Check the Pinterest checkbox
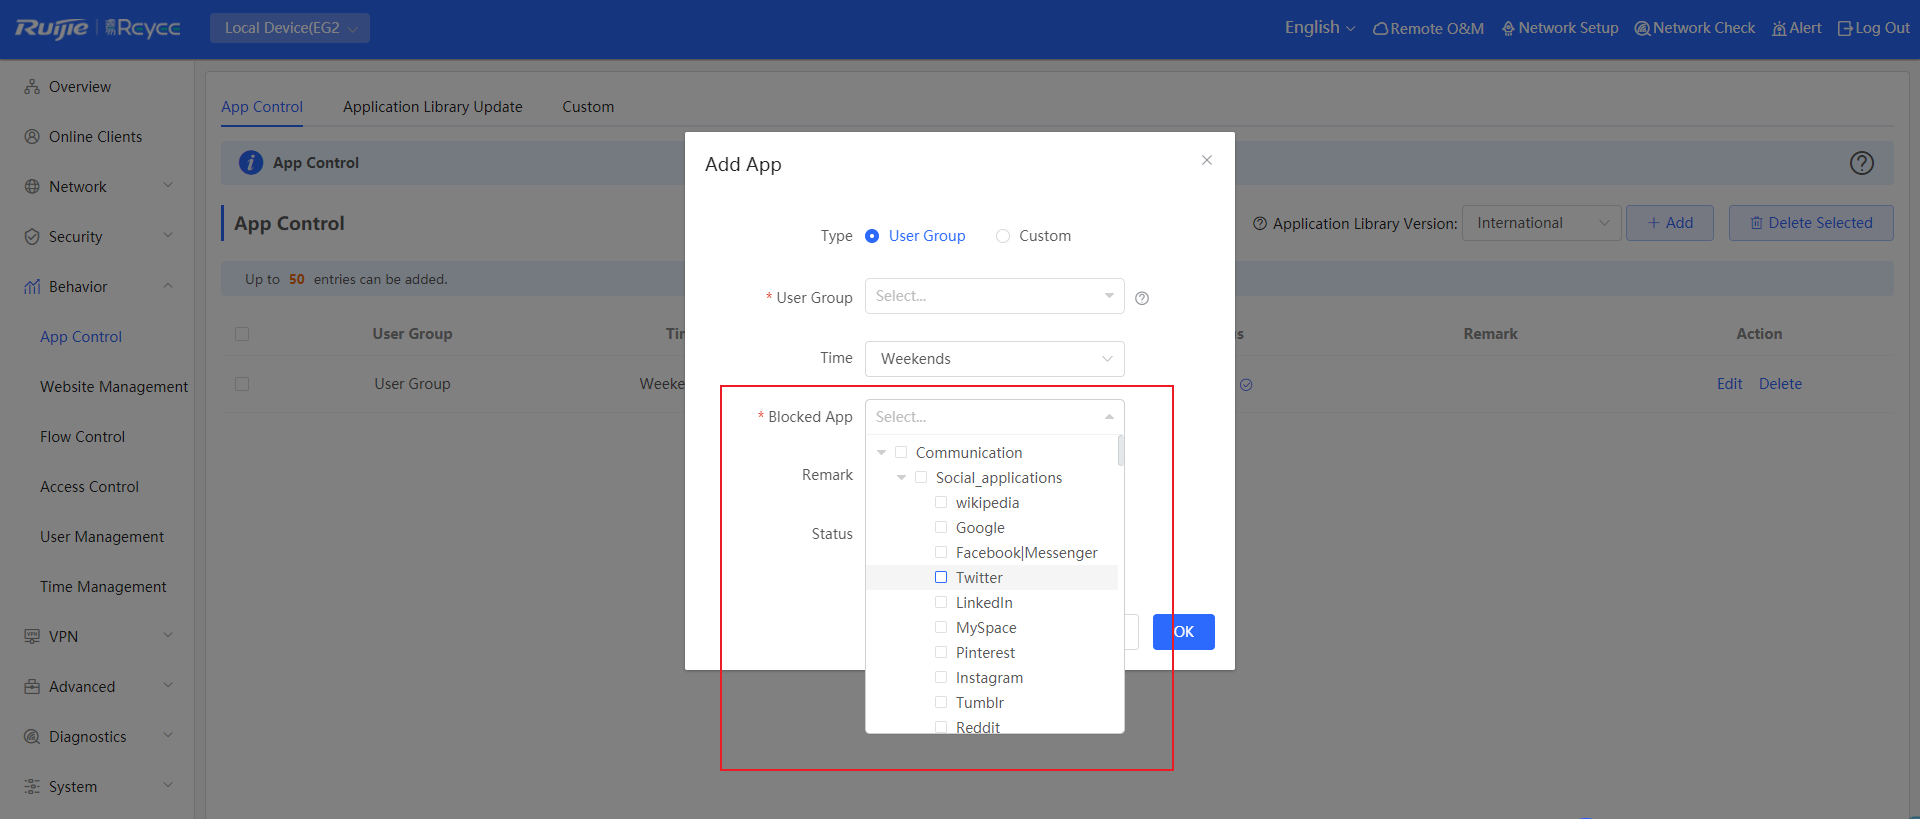Image resolution: width=1920 pixels, height=819 pixels. (x=941, y=652)
